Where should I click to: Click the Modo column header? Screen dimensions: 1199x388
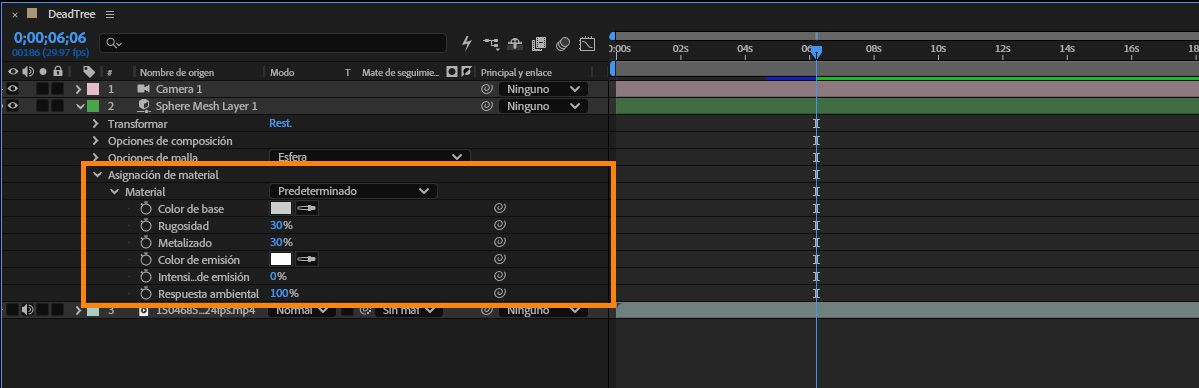(282, 73)
